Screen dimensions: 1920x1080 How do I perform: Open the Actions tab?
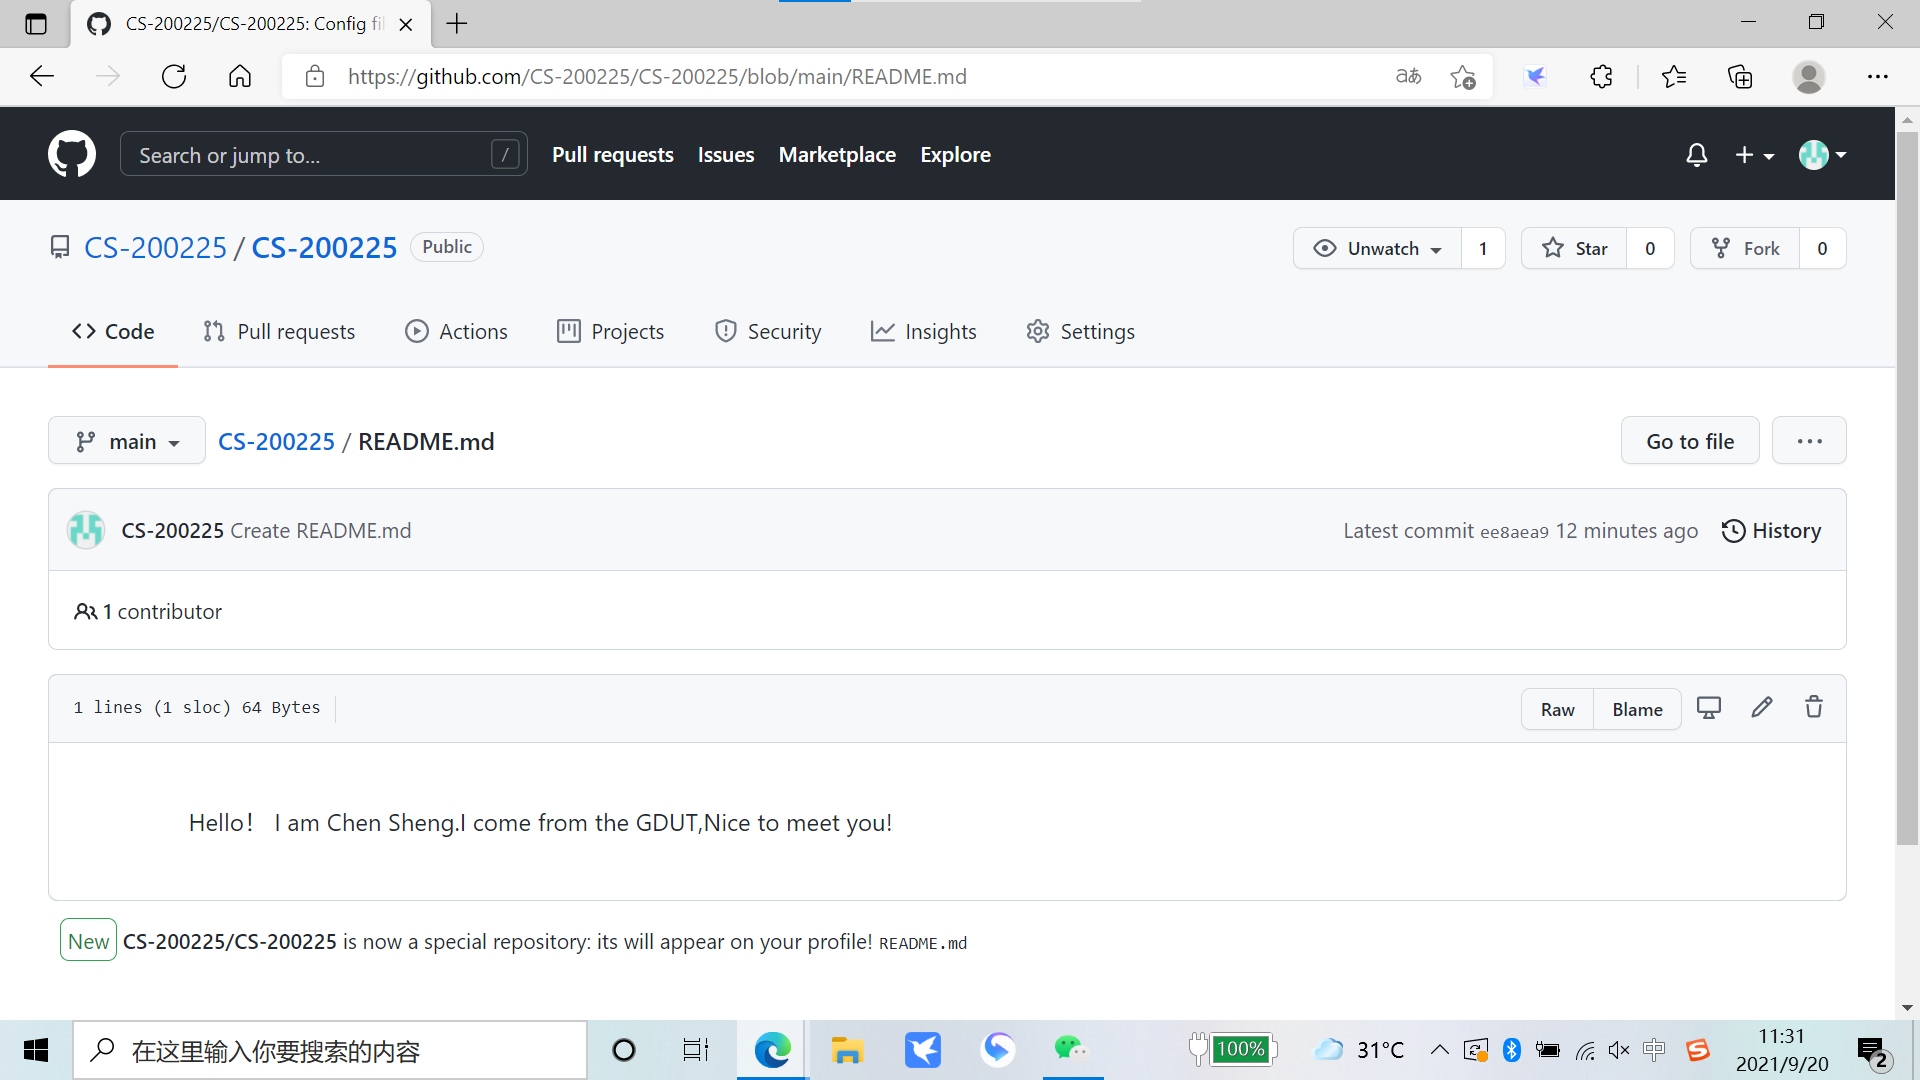pos(456,331)
